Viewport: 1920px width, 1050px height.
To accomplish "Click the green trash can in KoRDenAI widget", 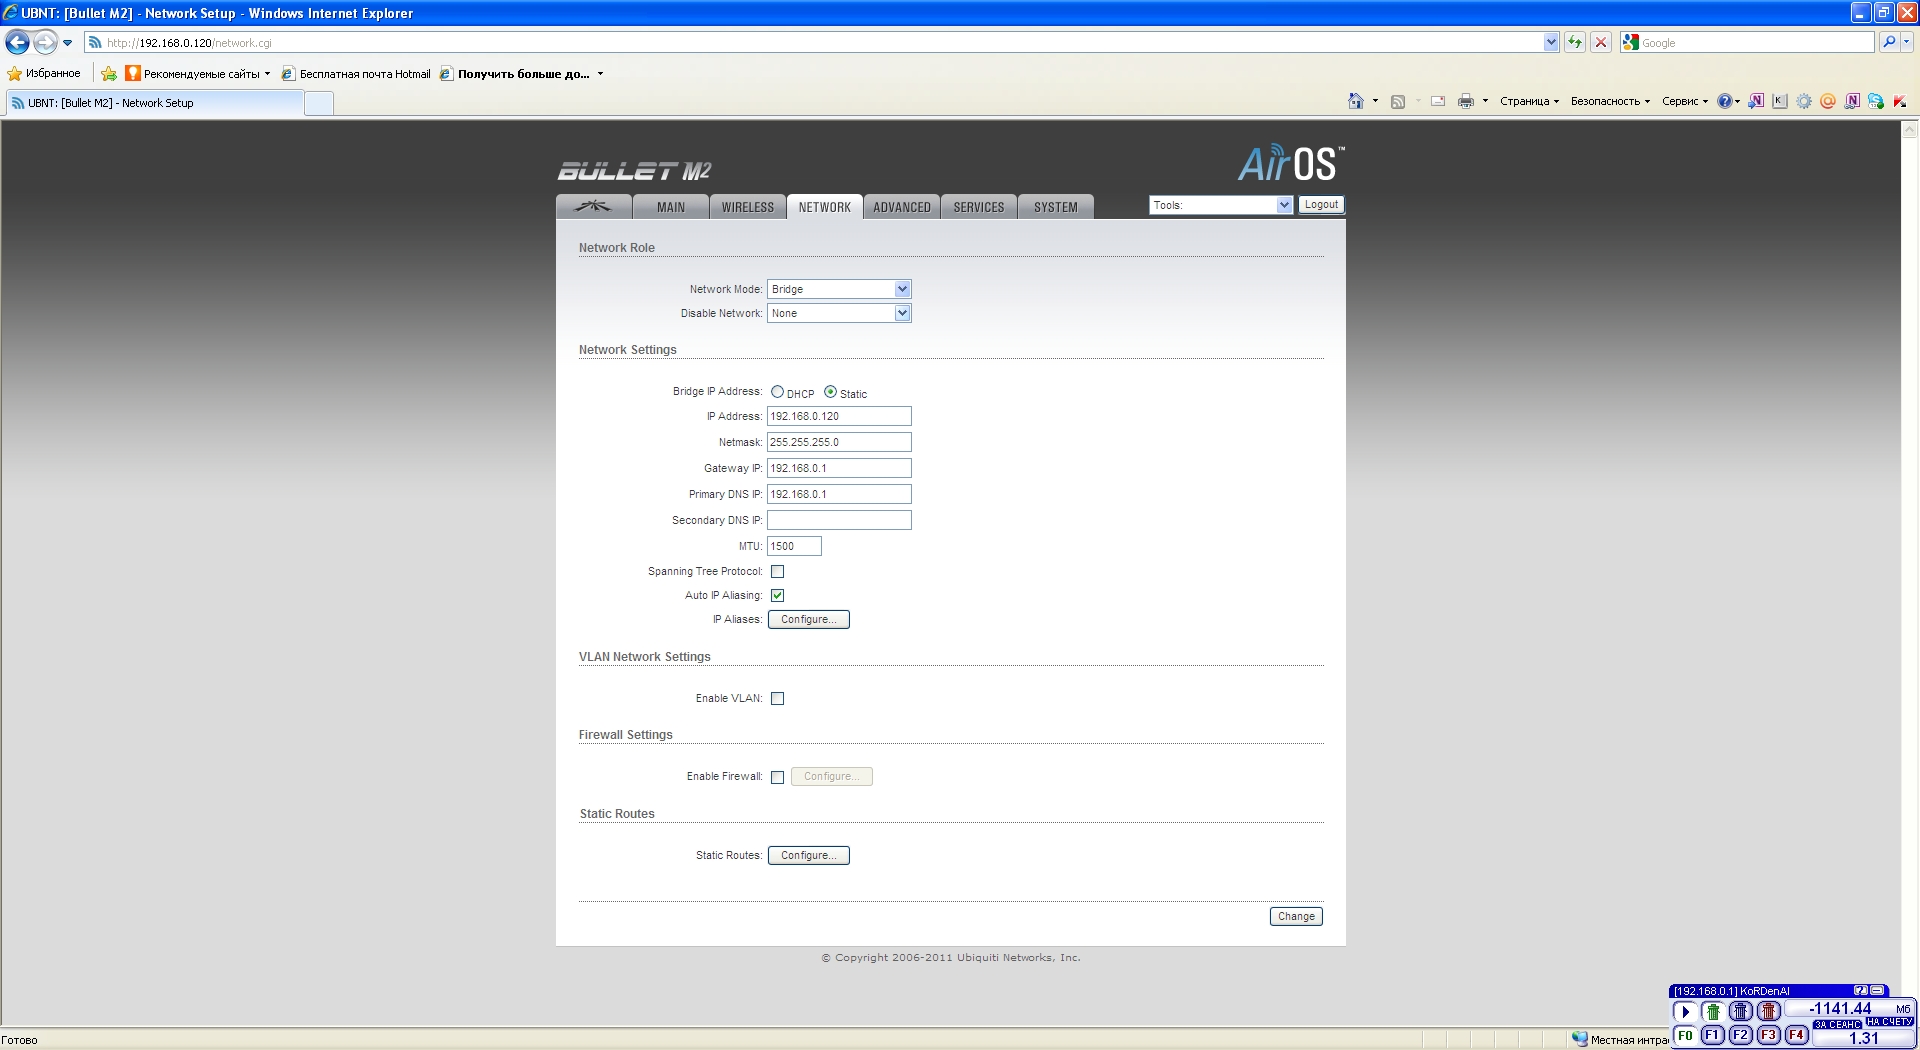I will [x=1713, y=1011].
